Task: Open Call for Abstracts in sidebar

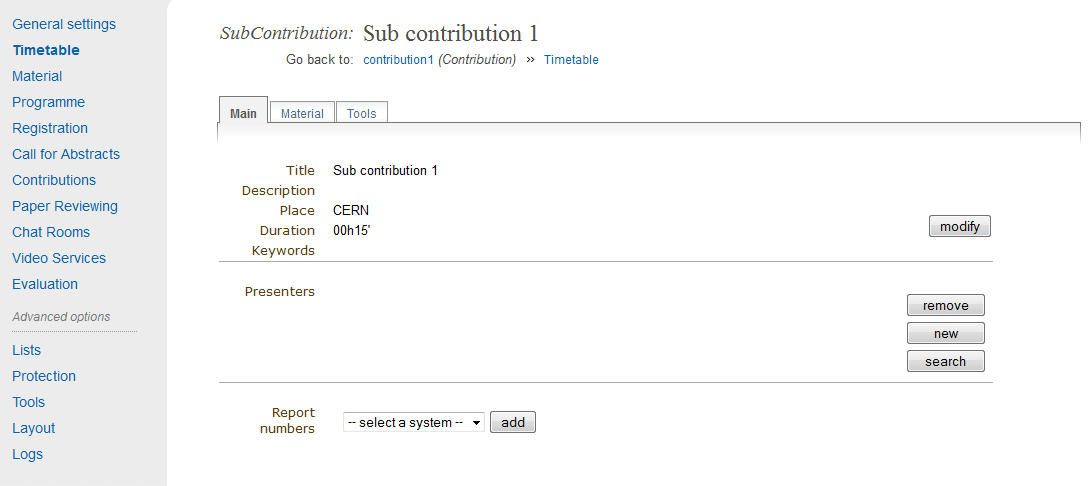Action: point(65,155)
